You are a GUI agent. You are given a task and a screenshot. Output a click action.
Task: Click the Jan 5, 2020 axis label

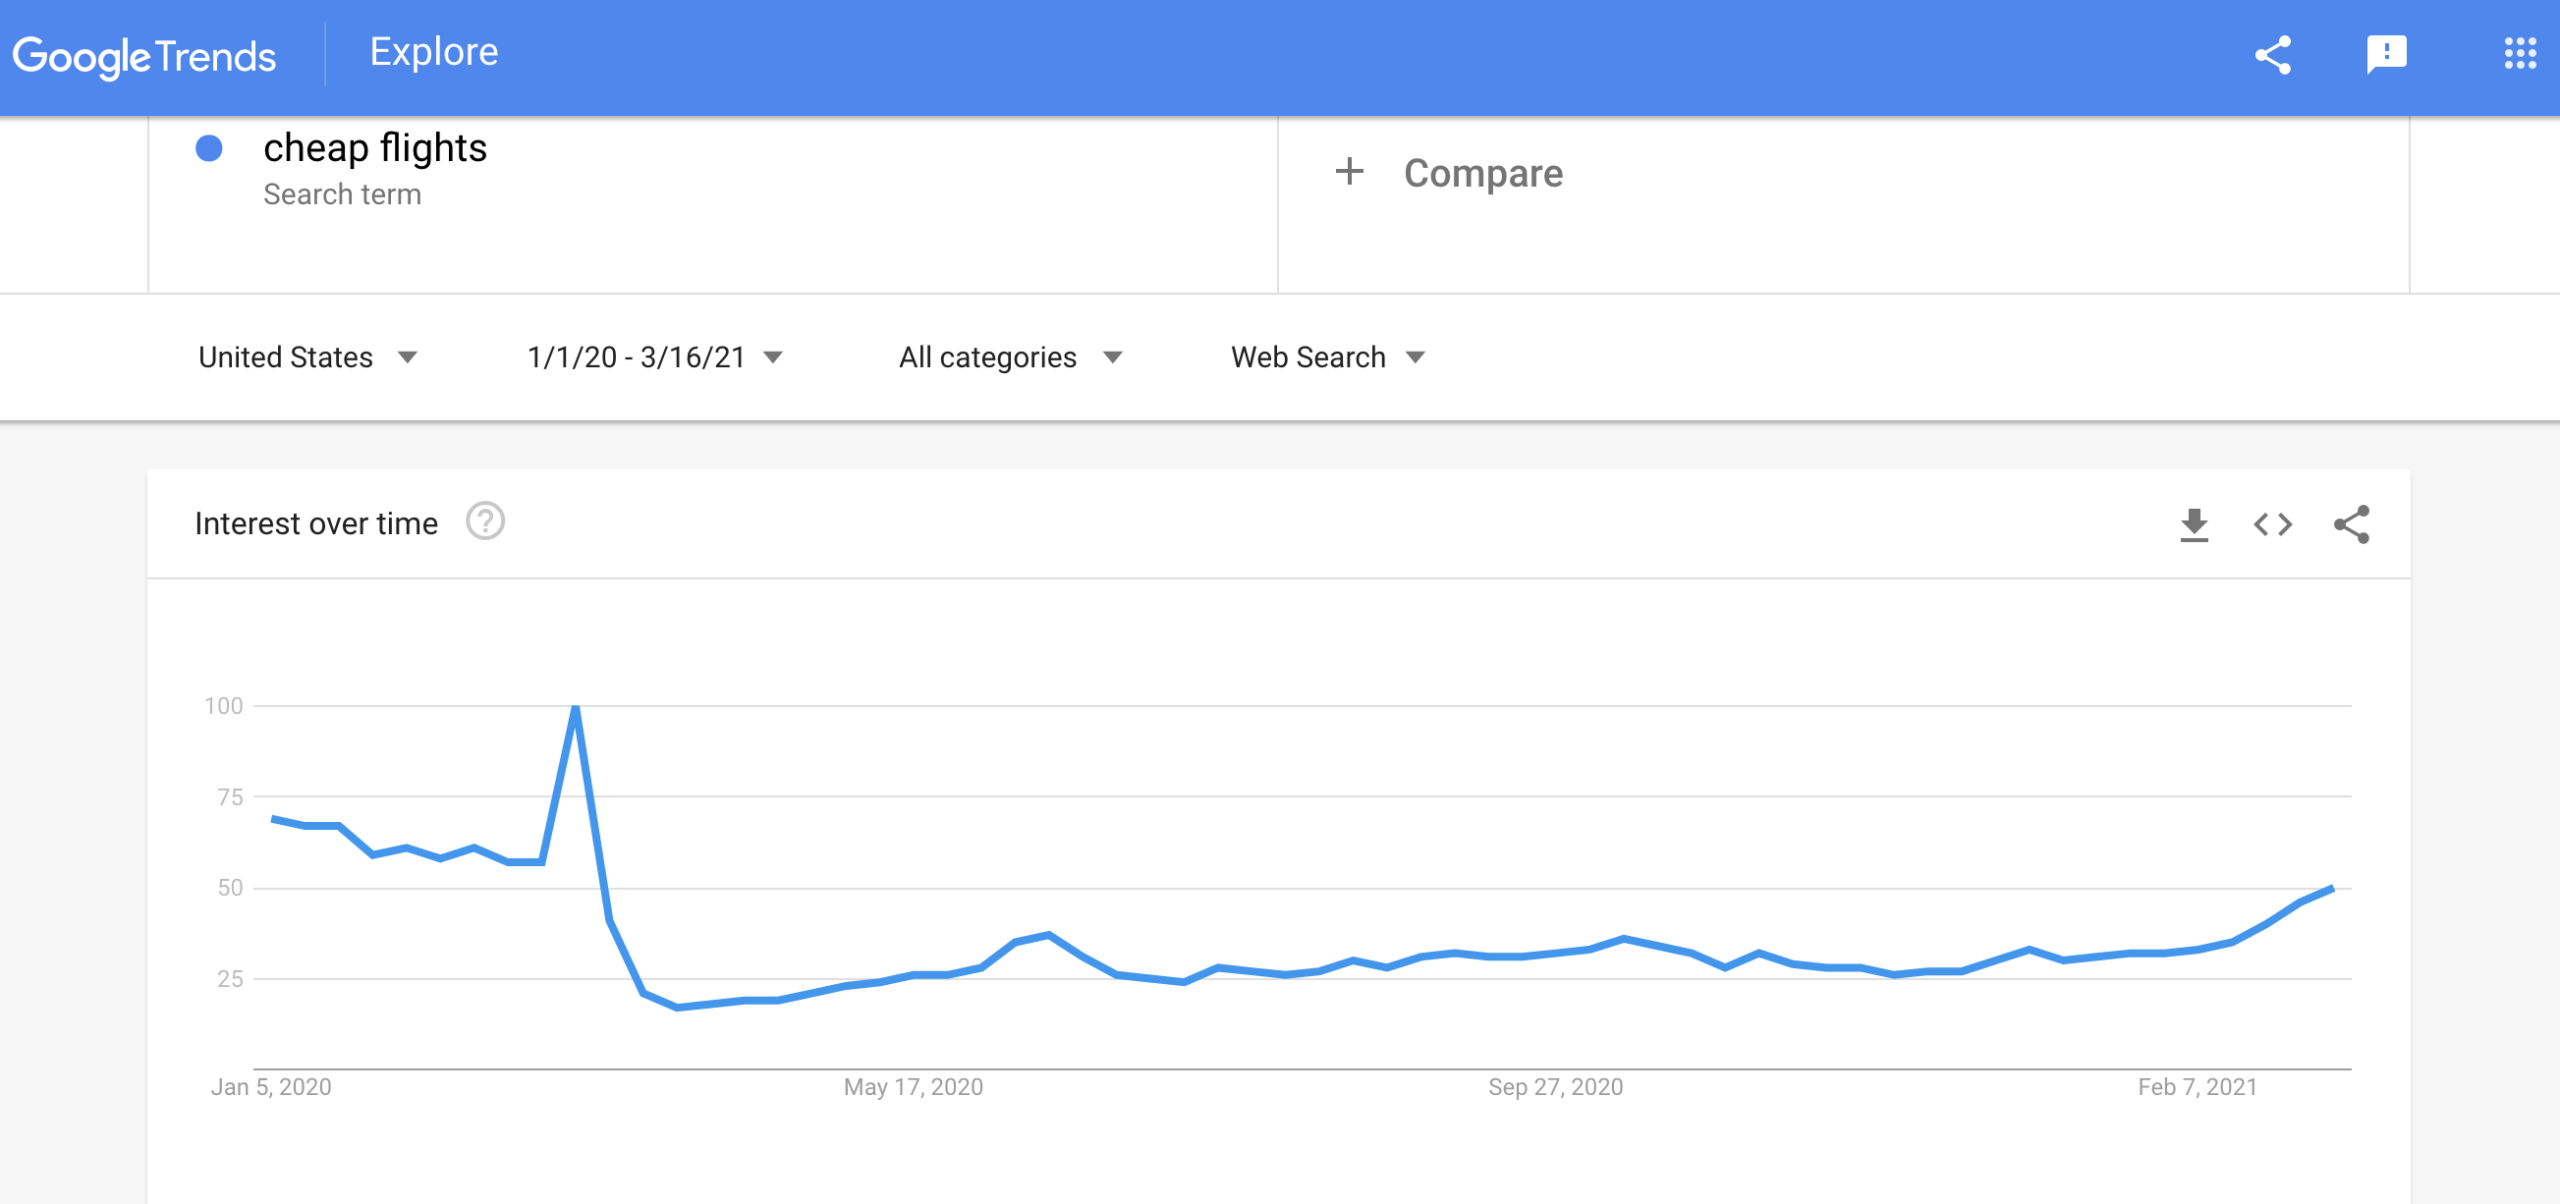(x=272, y=1087)
